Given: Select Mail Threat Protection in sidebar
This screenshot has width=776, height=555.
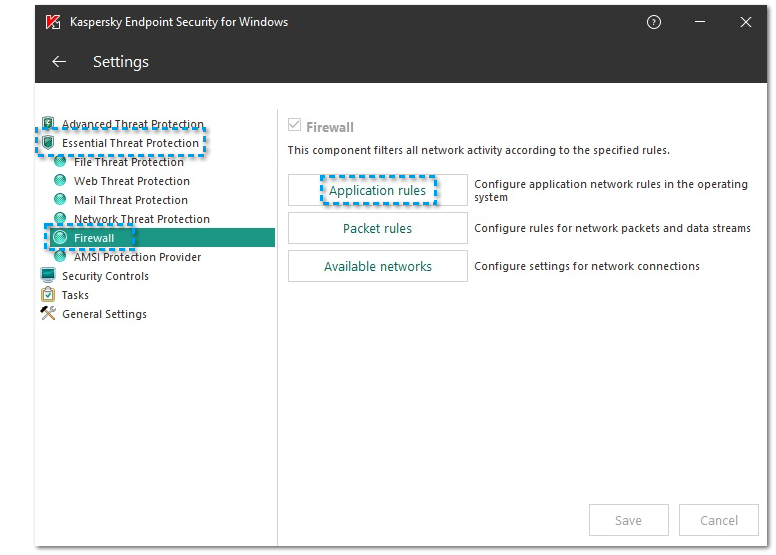Looking at the screenshot, I should (131, 200).
